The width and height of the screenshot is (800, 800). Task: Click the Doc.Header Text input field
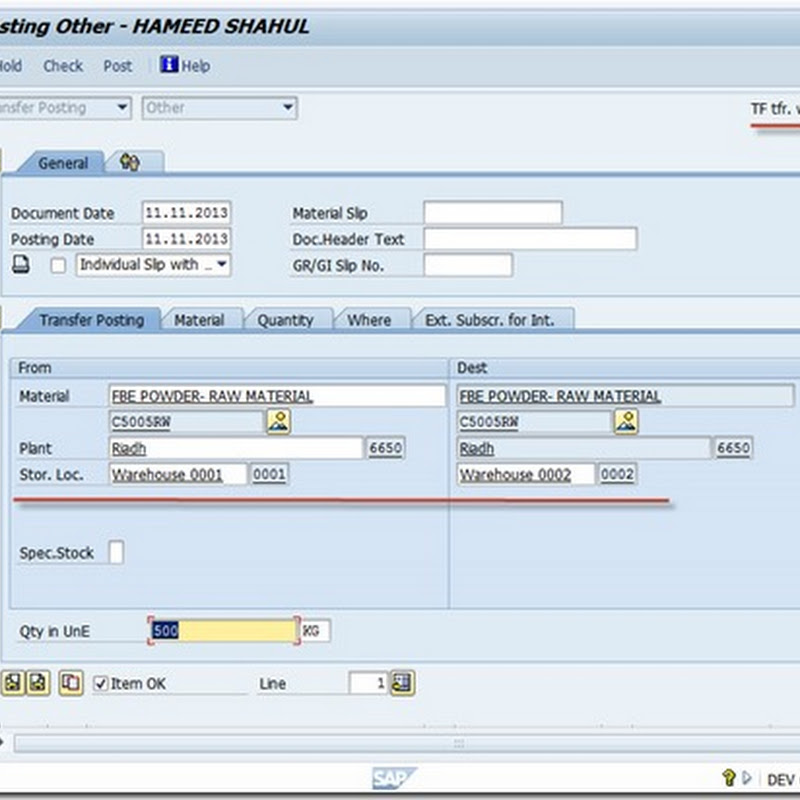(530, 239)
